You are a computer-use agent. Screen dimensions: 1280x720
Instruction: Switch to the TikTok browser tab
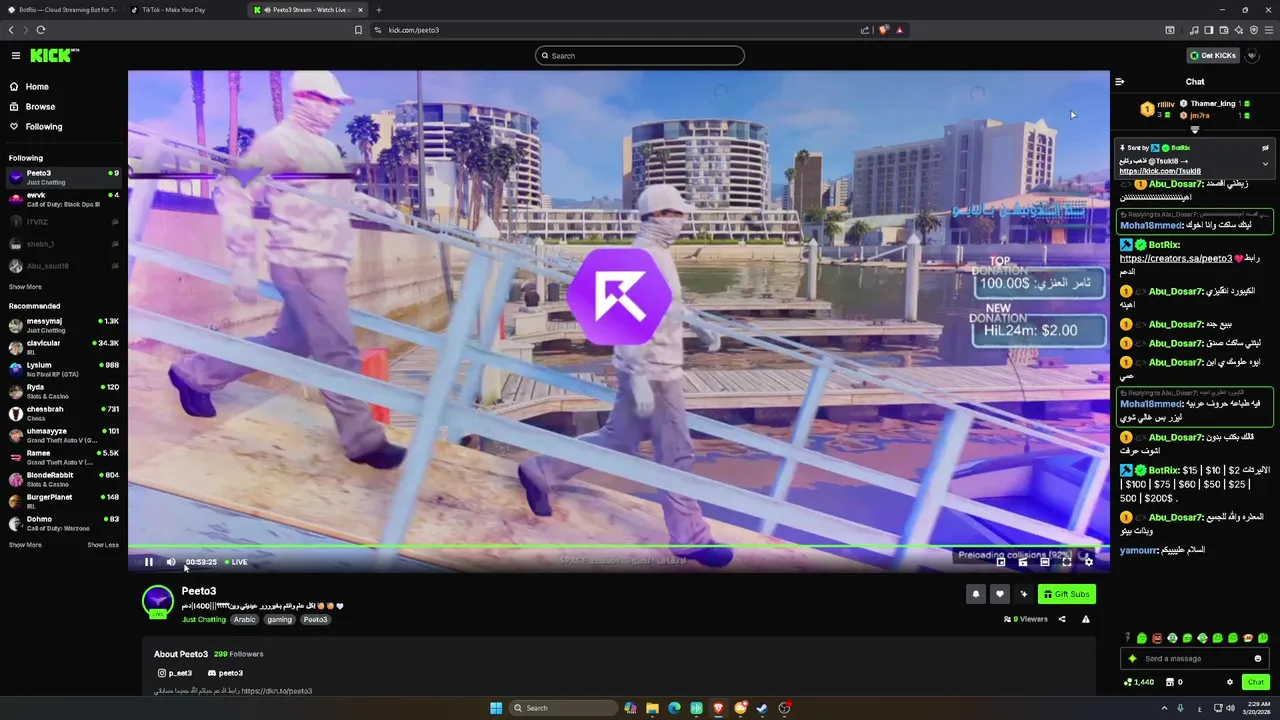click(185, 10)
